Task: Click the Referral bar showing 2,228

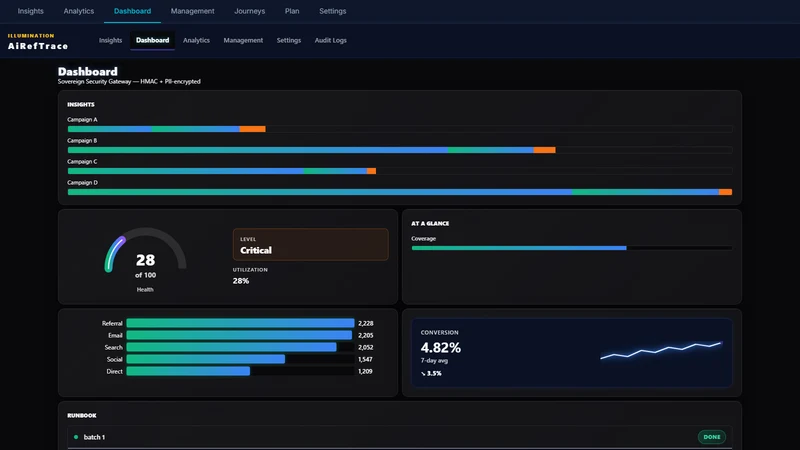Action: tap(240, 323)
